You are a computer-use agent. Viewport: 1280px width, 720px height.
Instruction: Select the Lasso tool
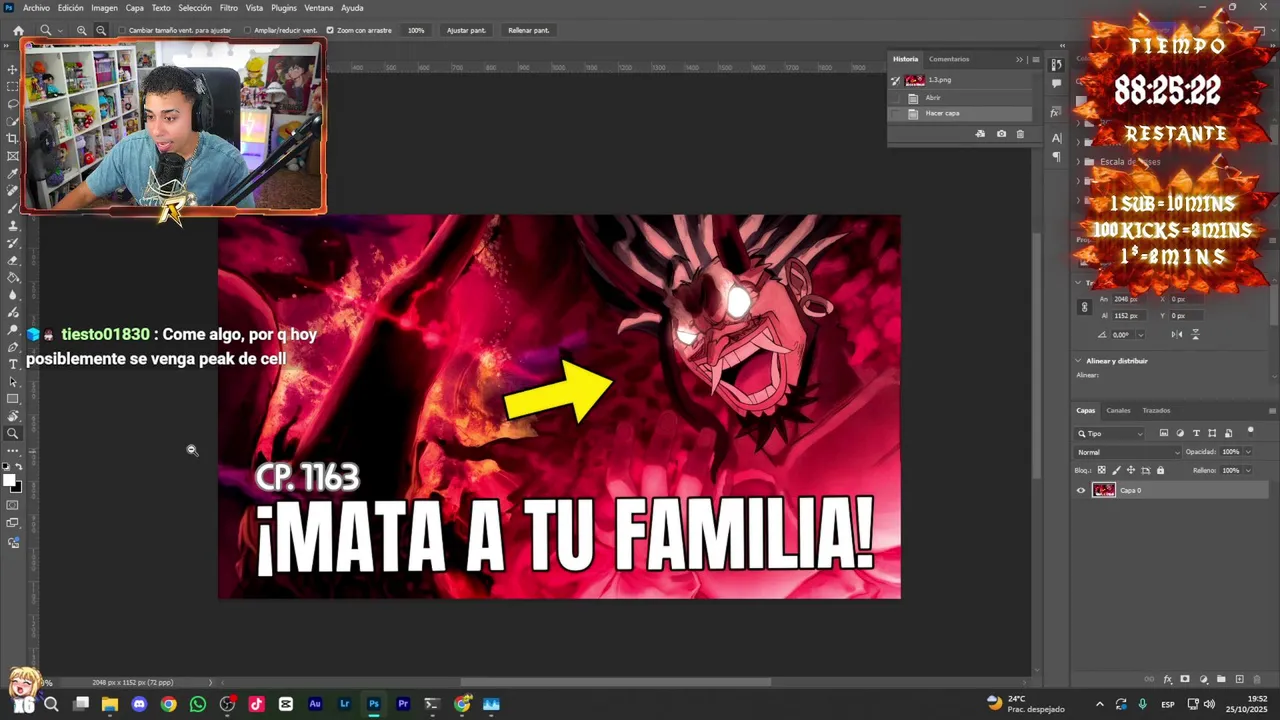[13, 104]
